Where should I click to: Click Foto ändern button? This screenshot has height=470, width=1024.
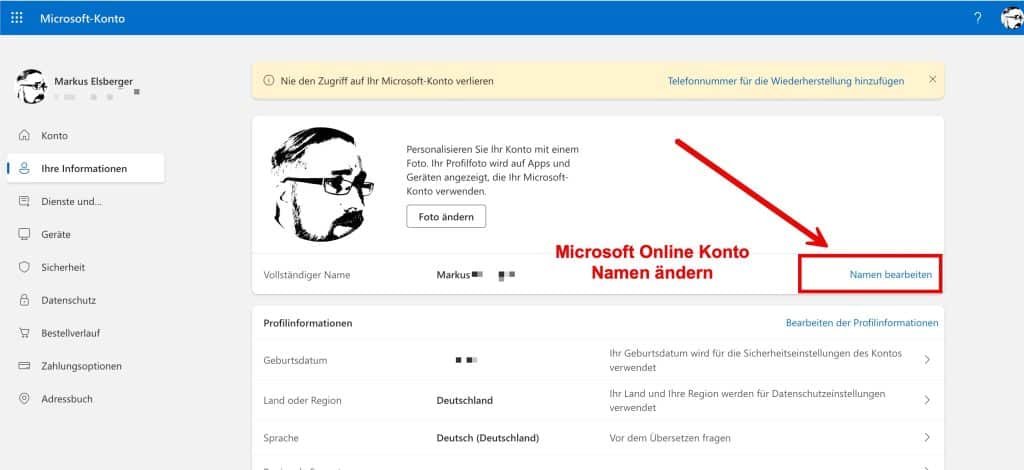click(x=446, y=217)
